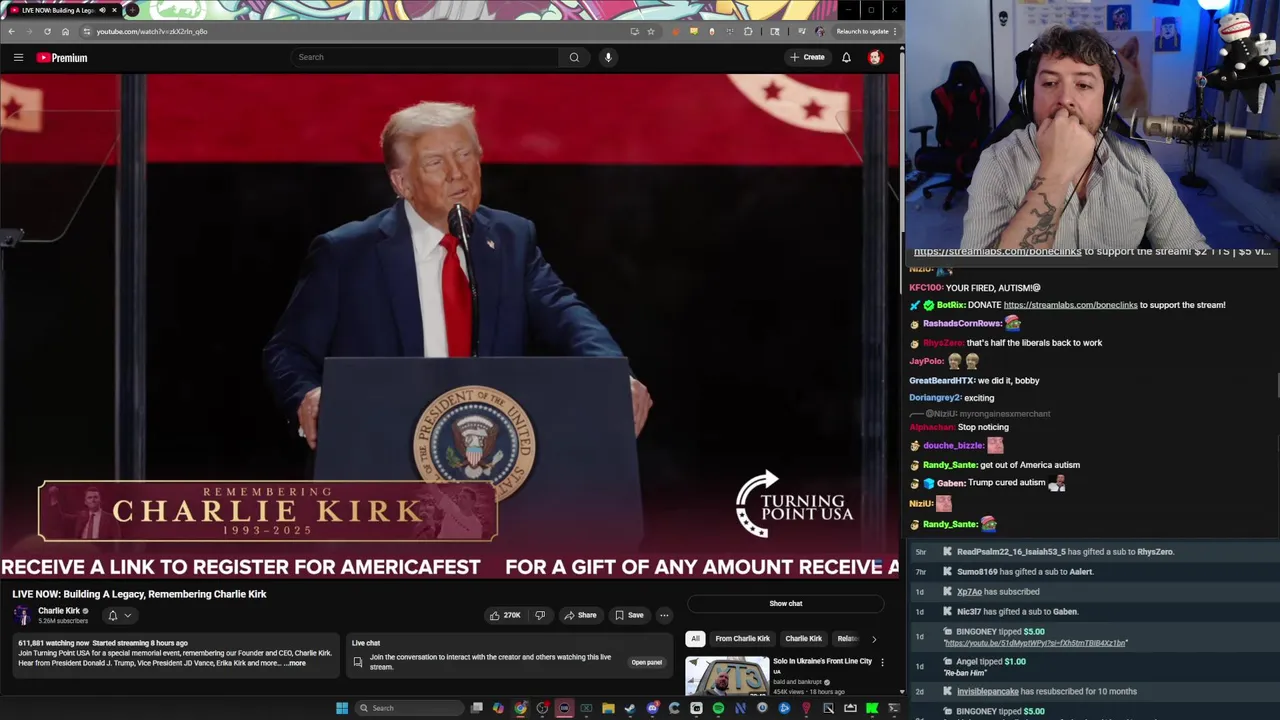Open Task View in the taskbar
1280x720 pixels.
point(477,708)
